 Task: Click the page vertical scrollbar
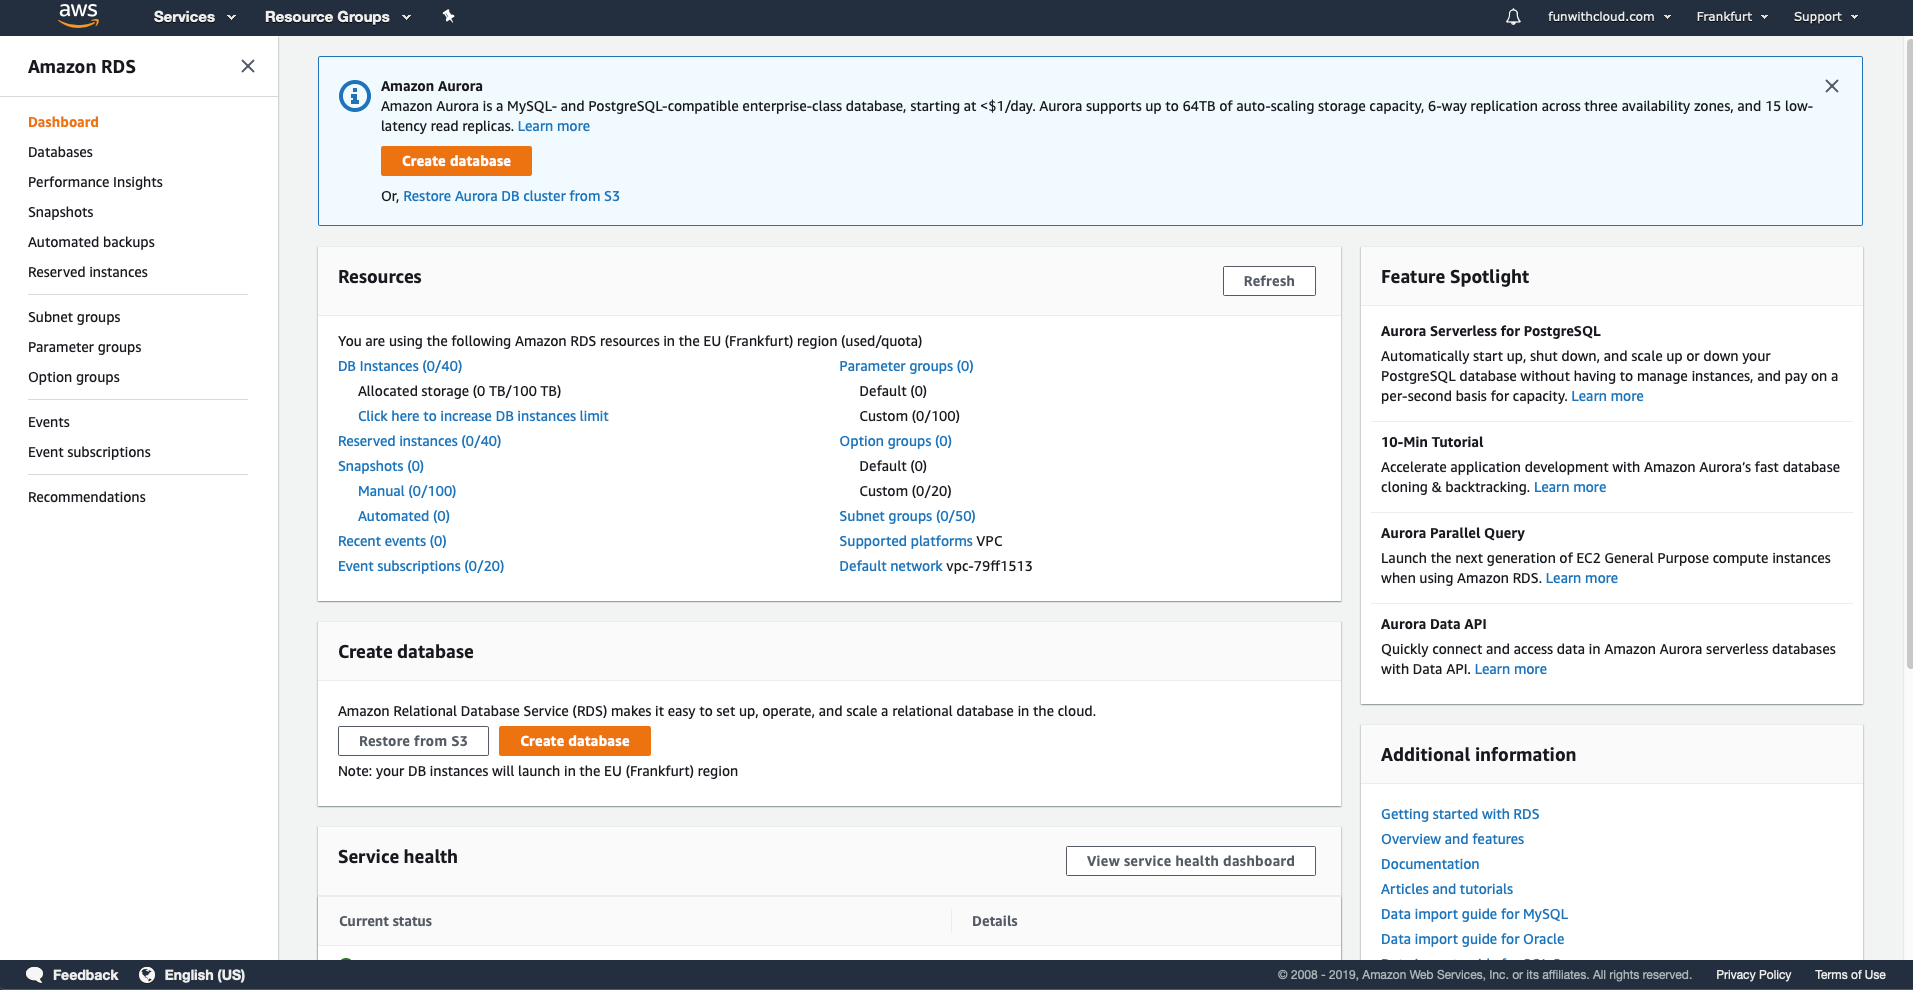coord(1908,355)
